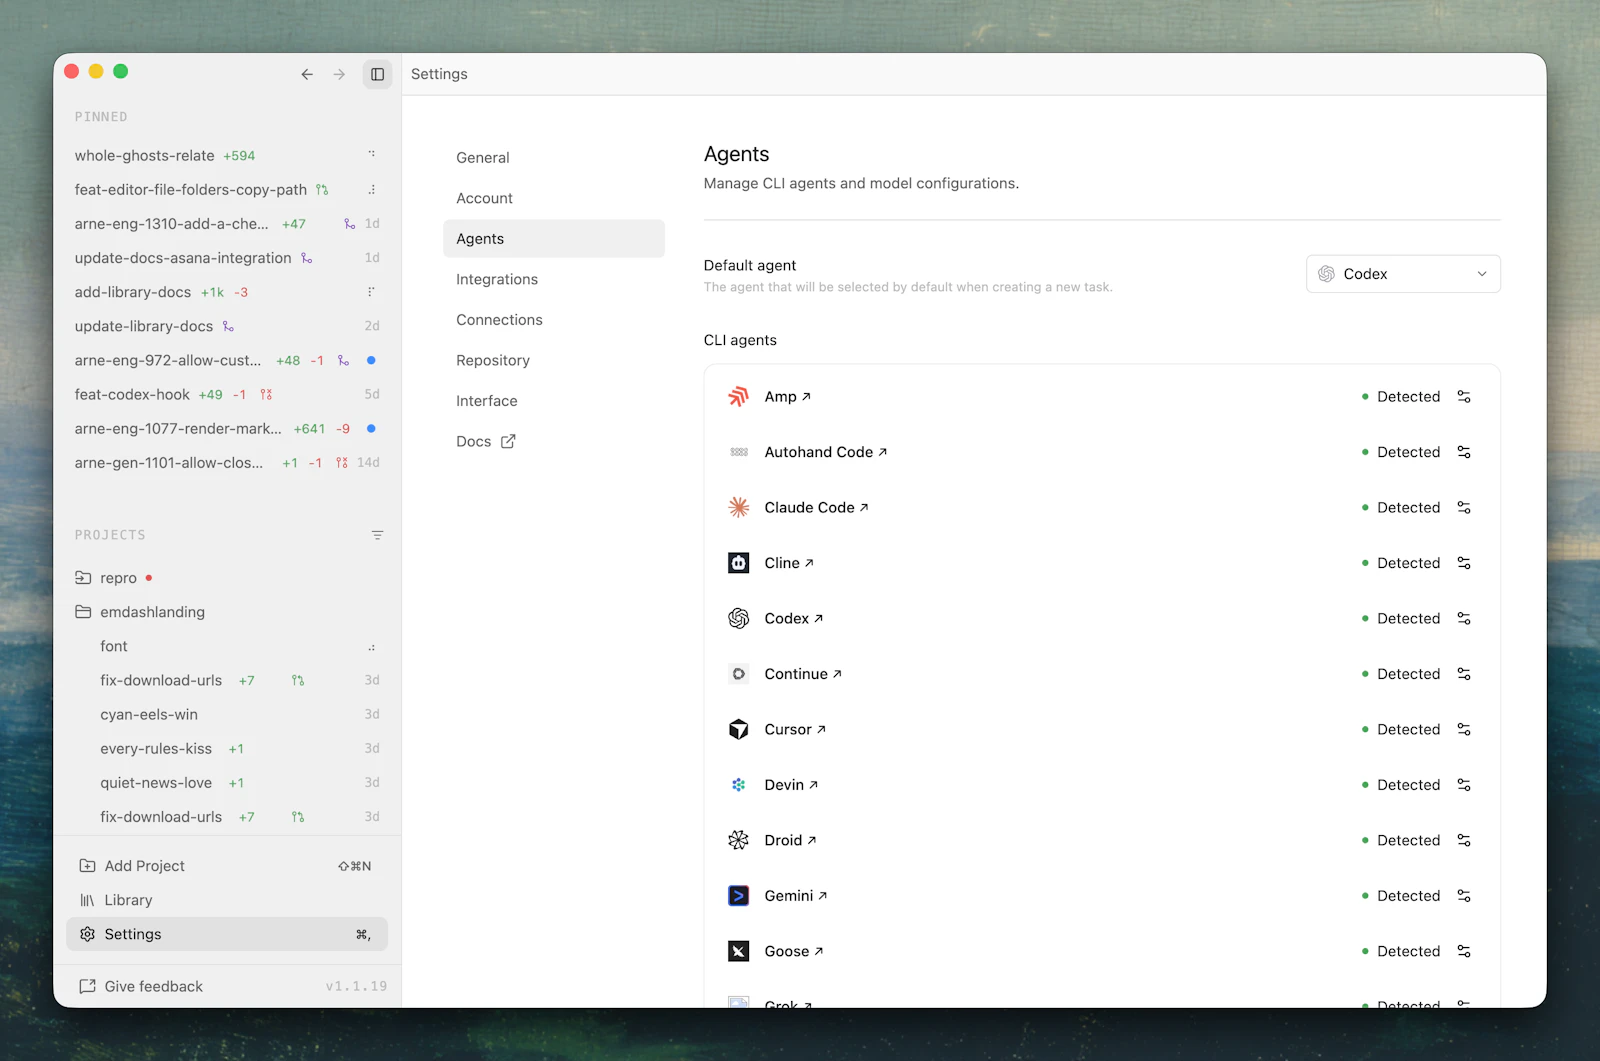1600x1061 pixels.
Task: Click the Gemini logo icon
Action: coord(739,896)
